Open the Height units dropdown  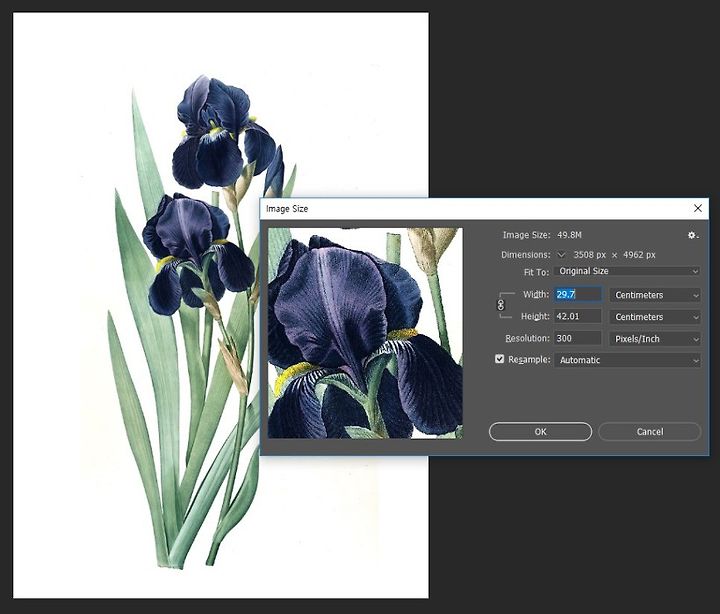[655, 317]
